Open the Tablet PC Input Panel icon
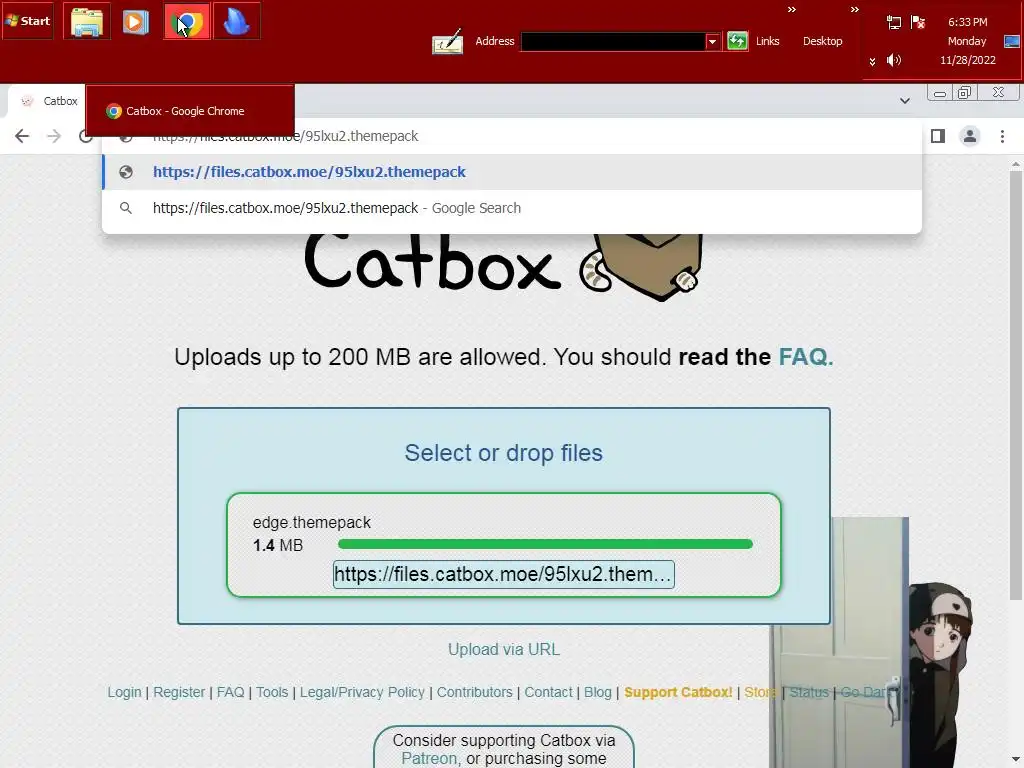Screen dimensions: 1024x768 448,42
